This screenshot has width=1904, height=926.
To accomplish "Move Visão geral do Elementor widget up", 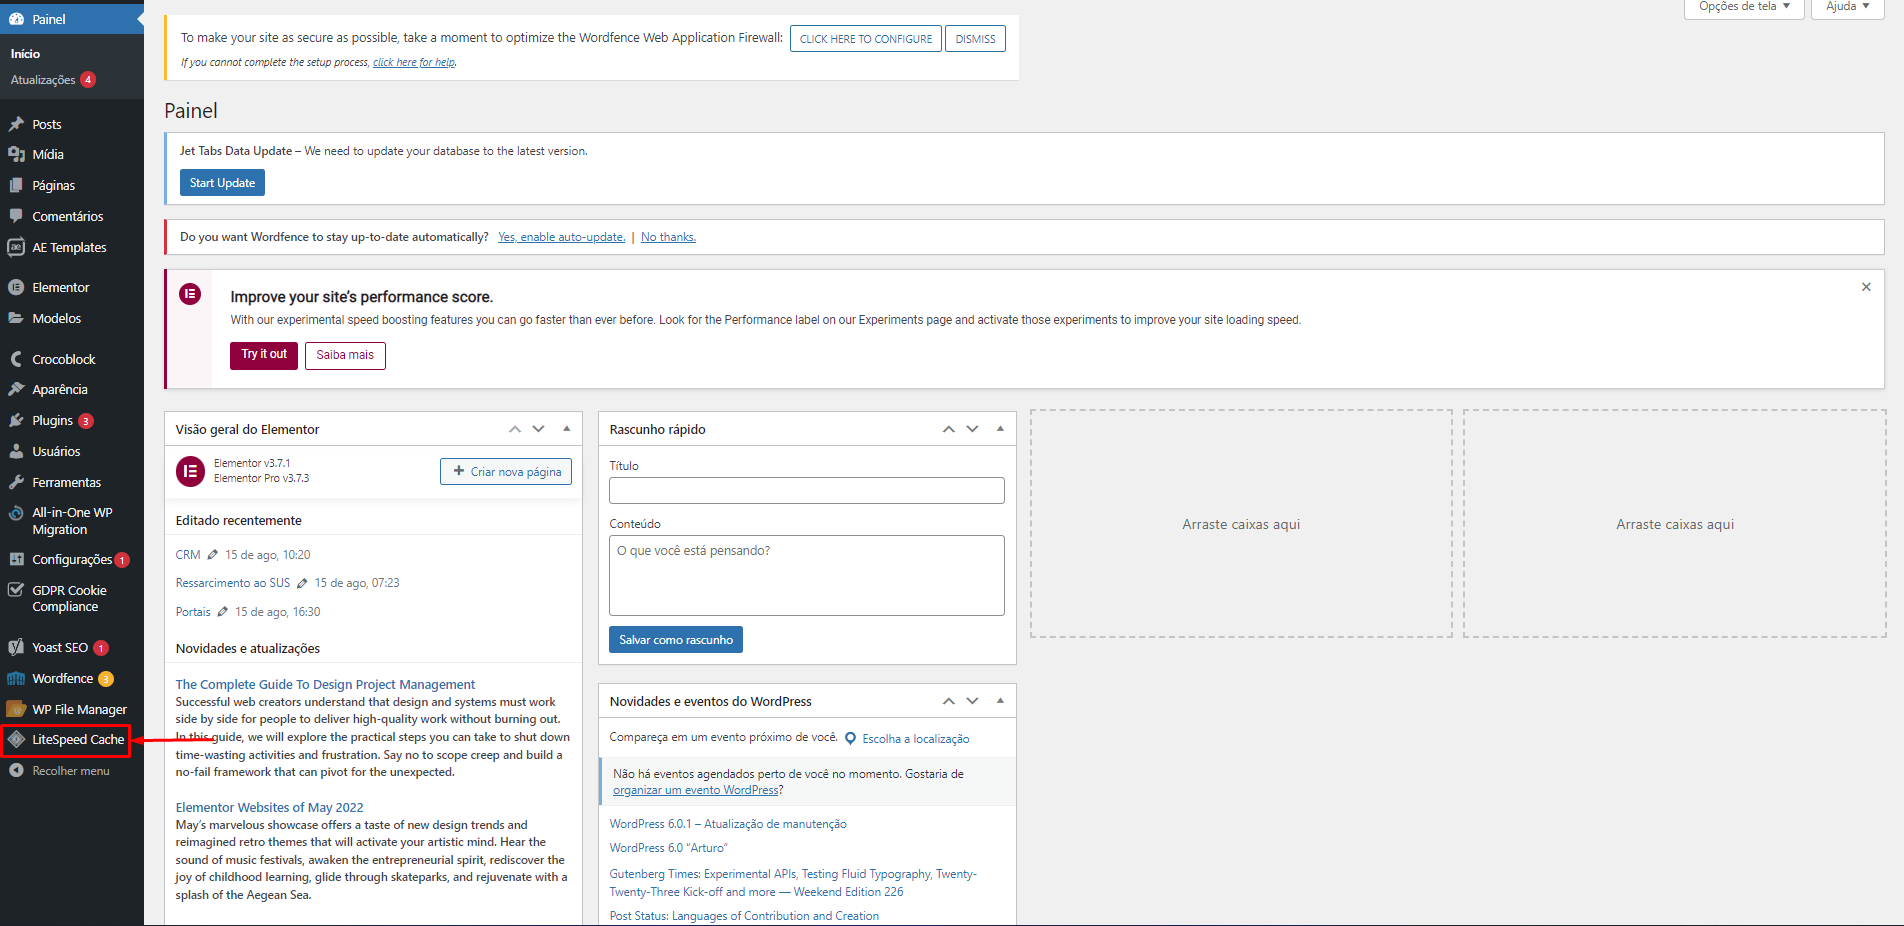I will 515,429.
